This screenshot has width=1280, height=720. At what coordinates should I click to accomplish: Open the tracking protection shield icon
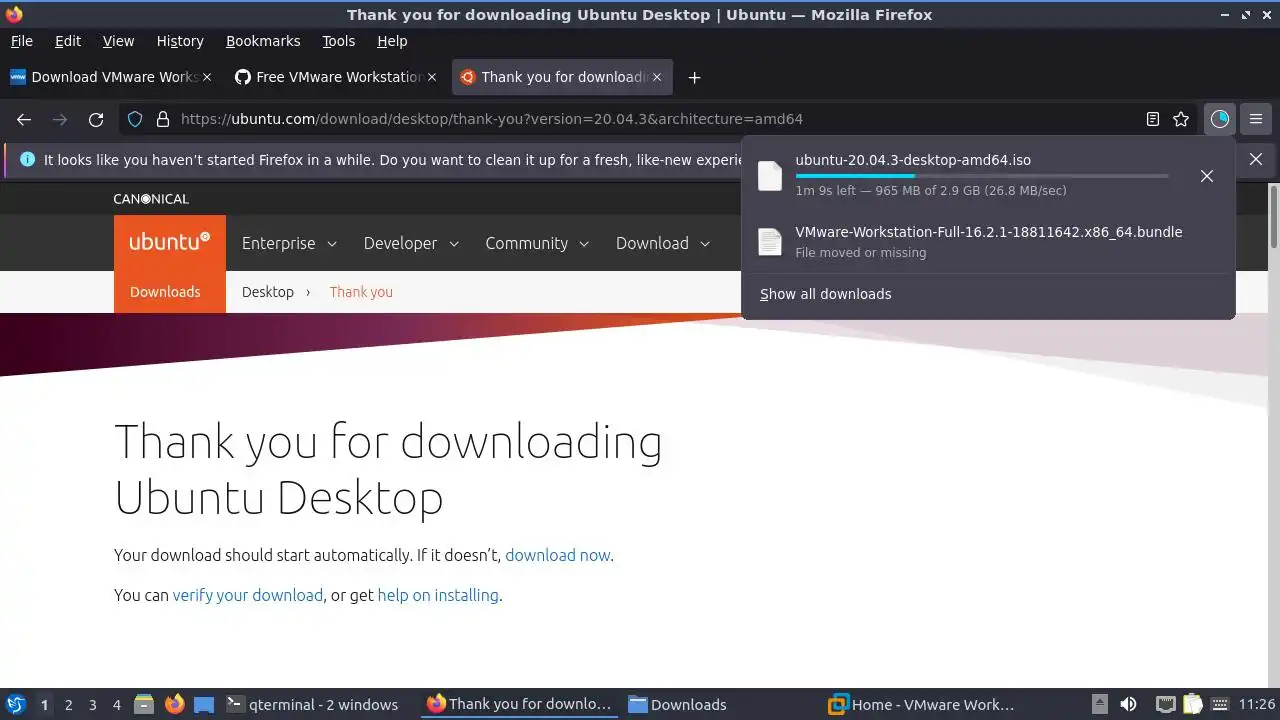135,119
